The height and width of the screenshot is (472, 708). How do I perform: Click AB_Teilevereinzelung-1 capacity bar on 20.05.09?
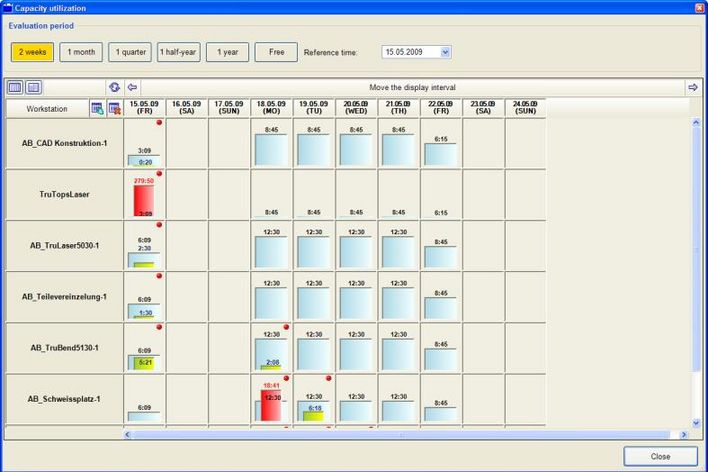click(356, 303)
